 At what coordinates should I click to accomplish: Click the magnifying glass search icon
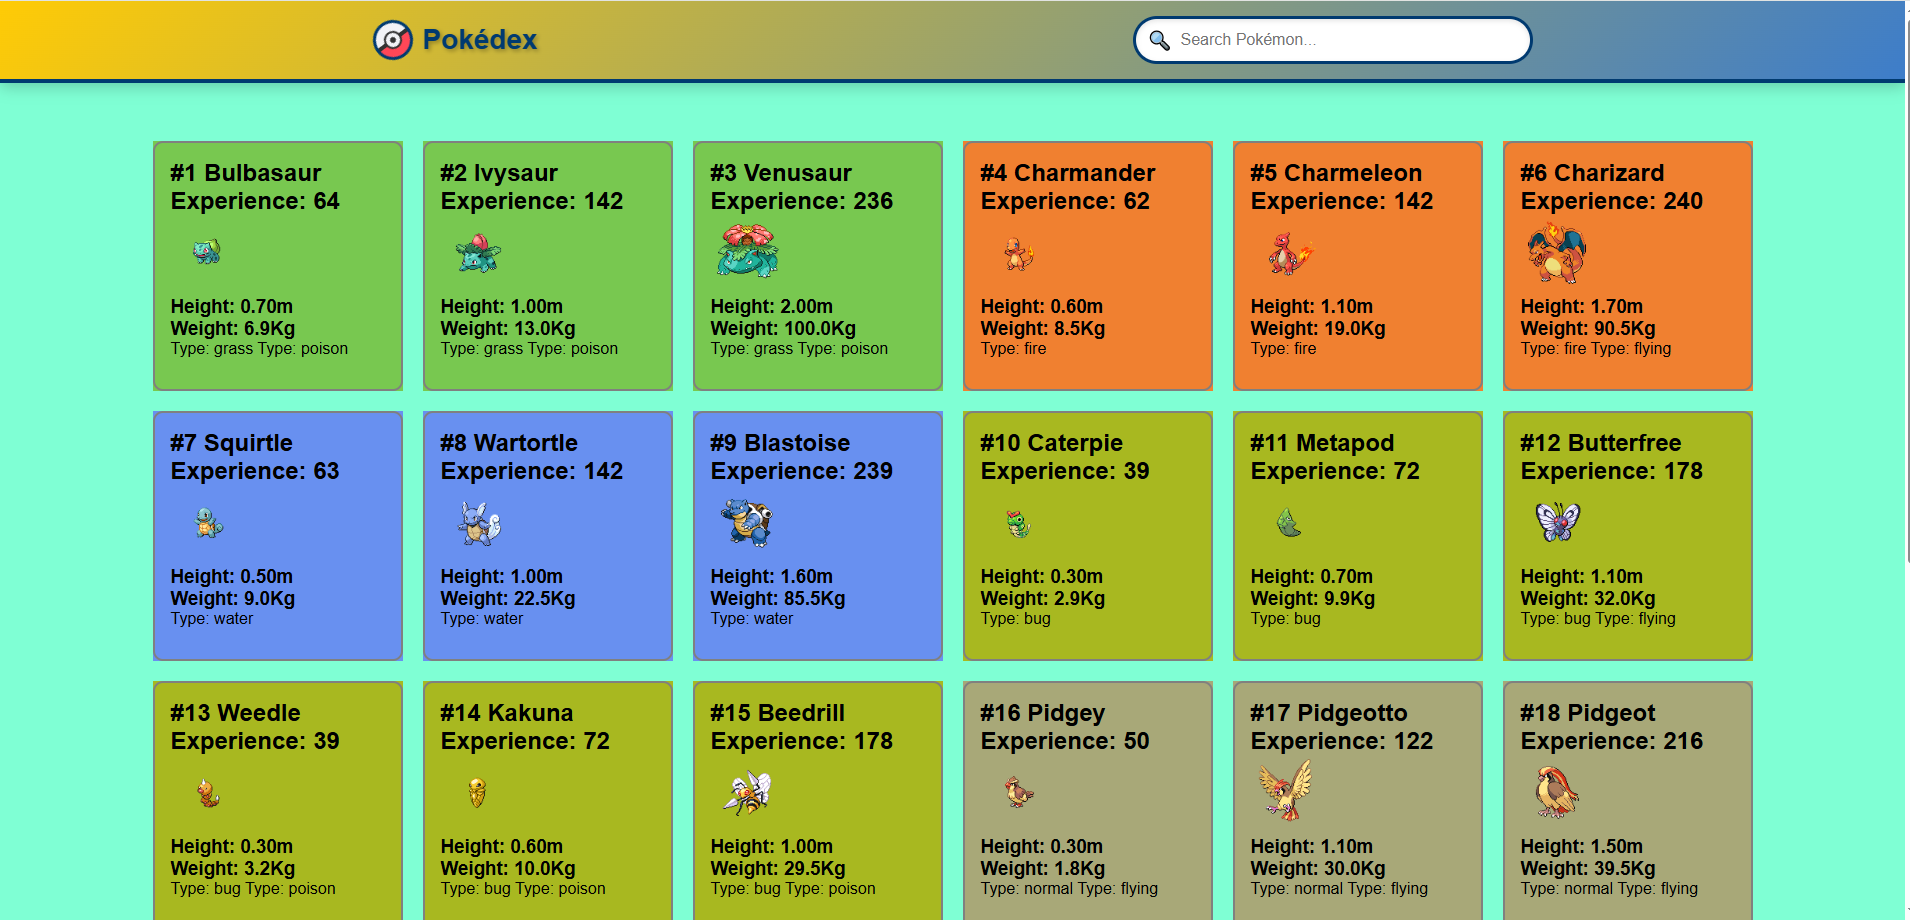(1158, 40)
